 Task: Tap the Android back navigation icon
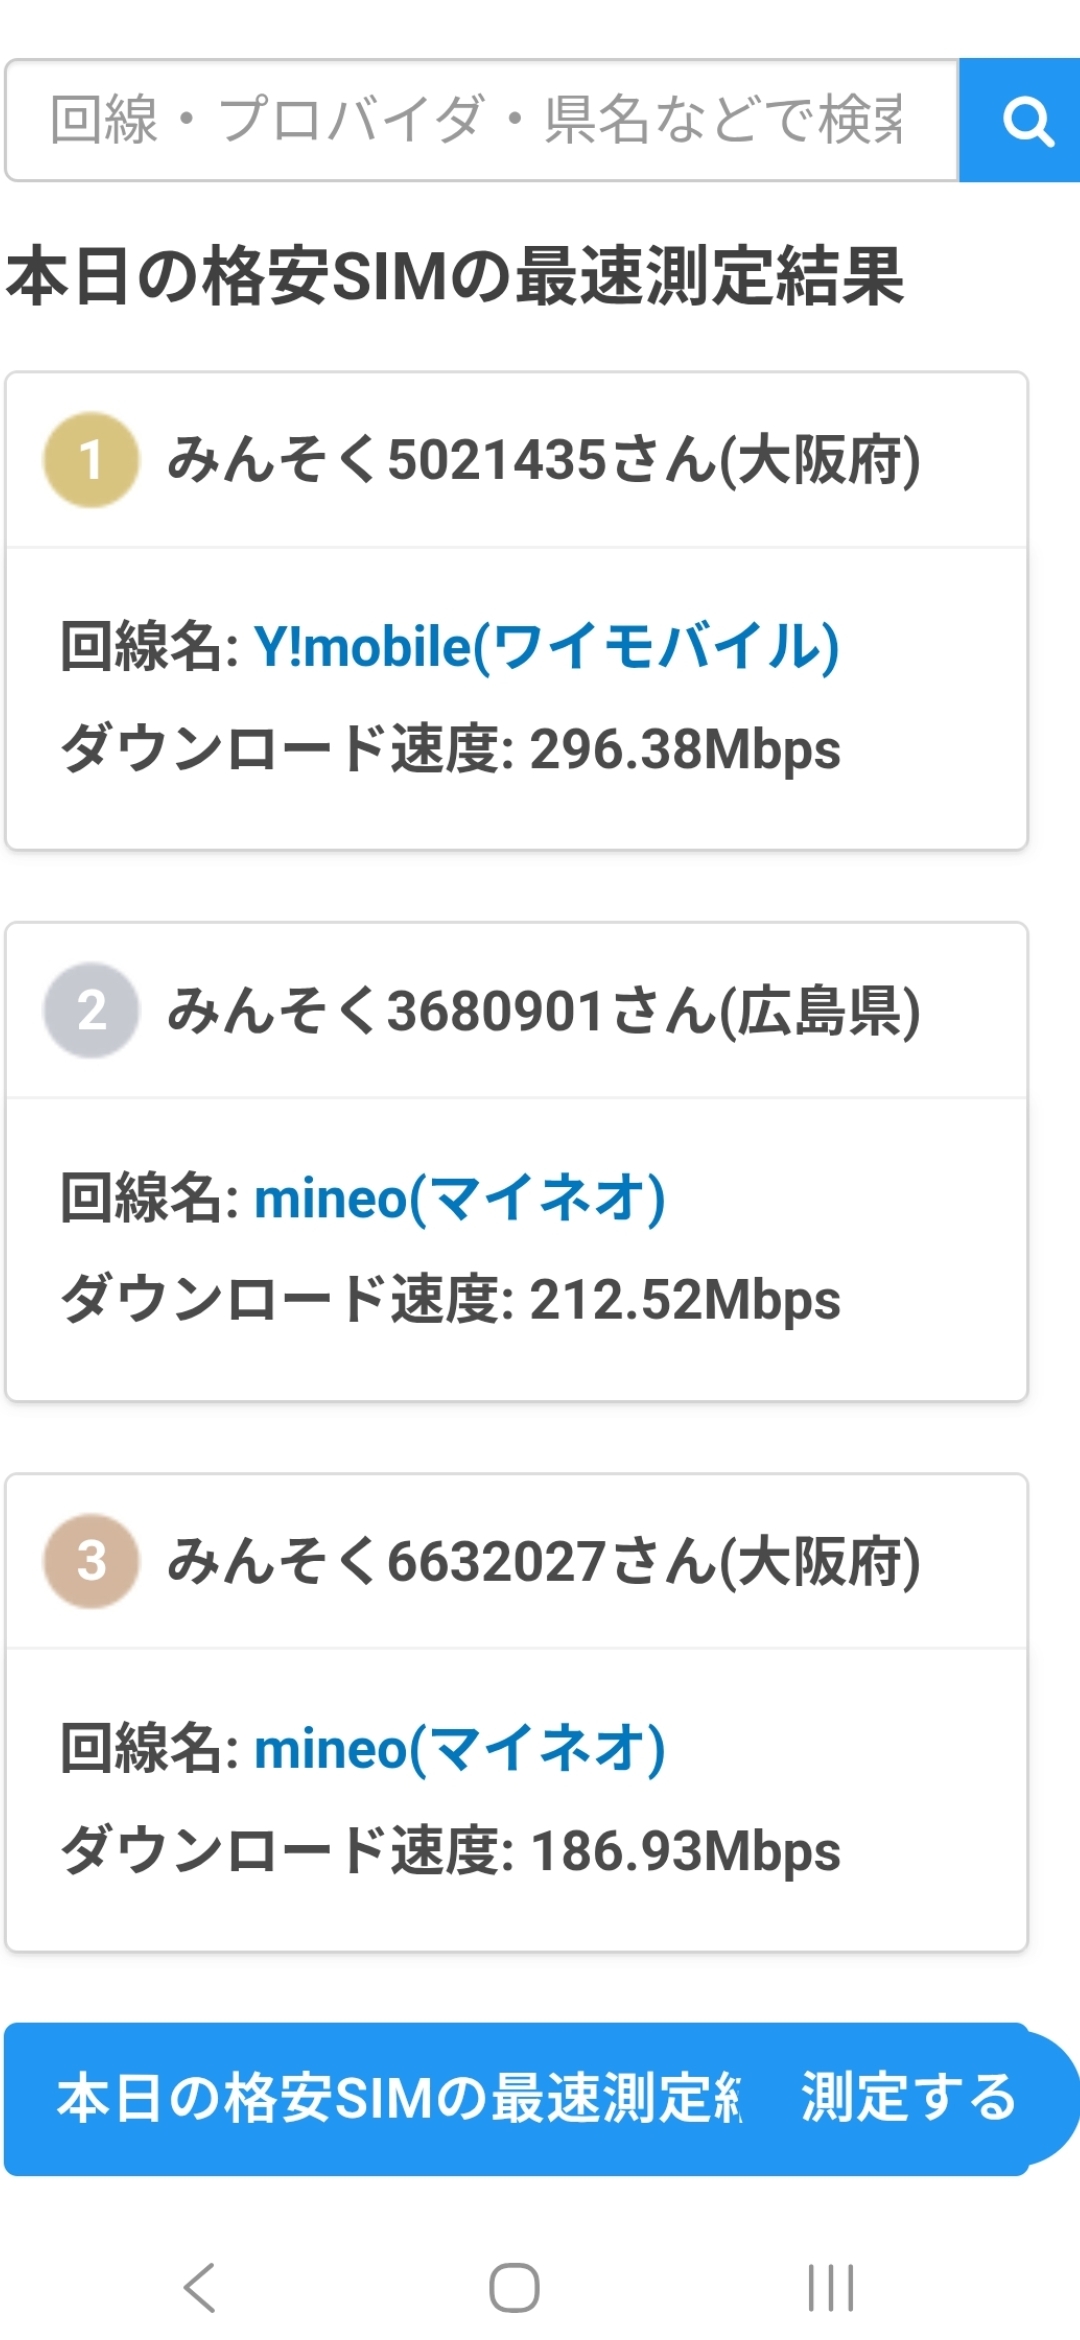[x=200, y=2288]
